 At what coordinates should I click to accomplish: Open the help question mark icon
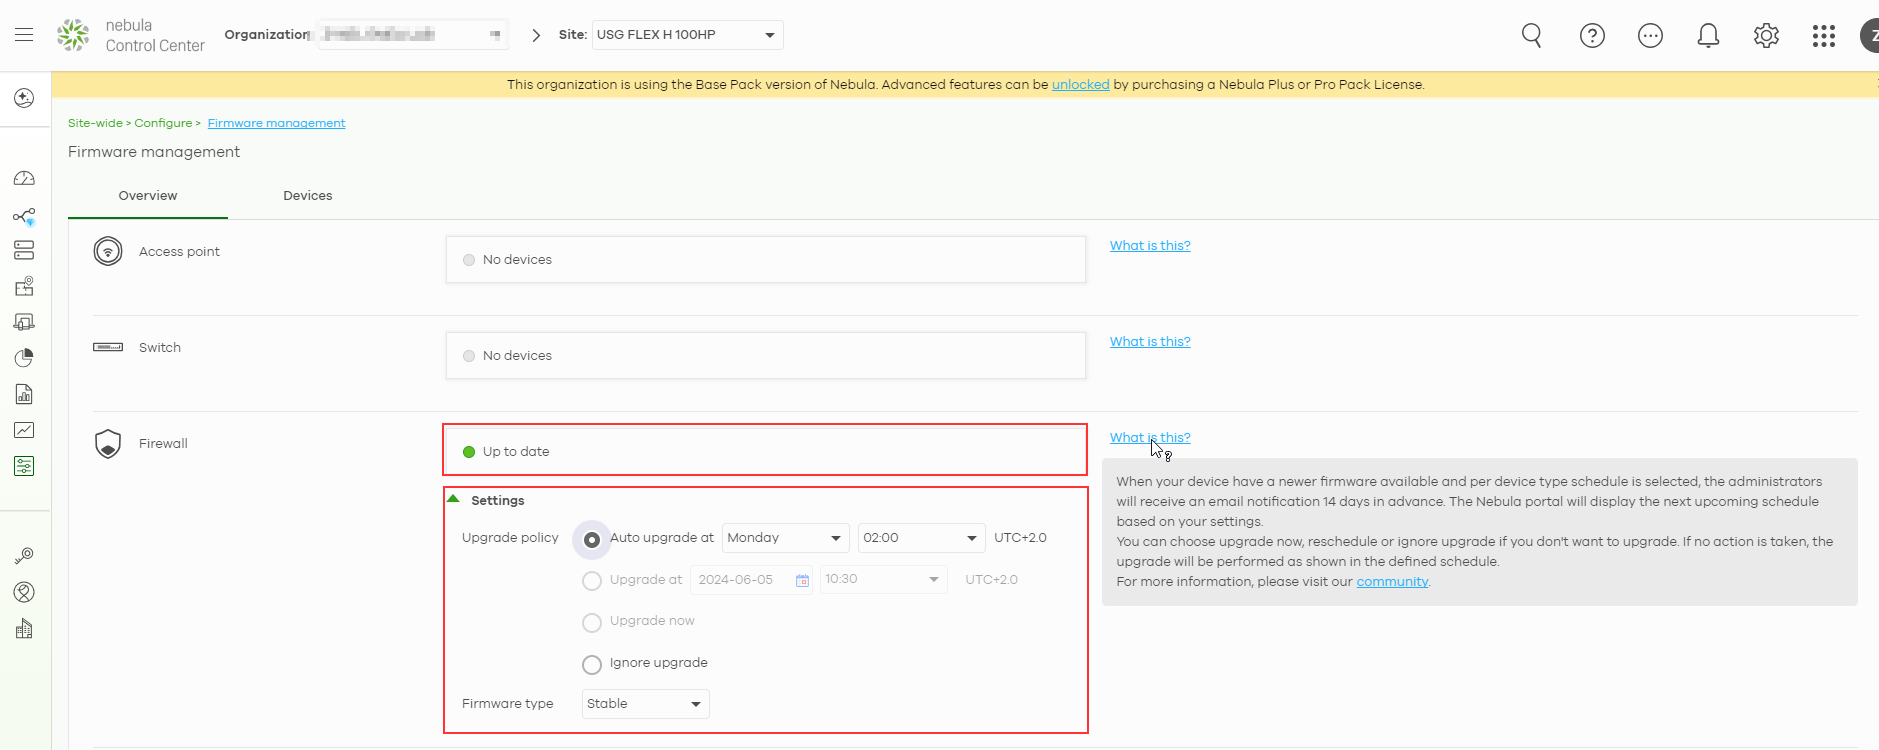[x=1592, y=36]
